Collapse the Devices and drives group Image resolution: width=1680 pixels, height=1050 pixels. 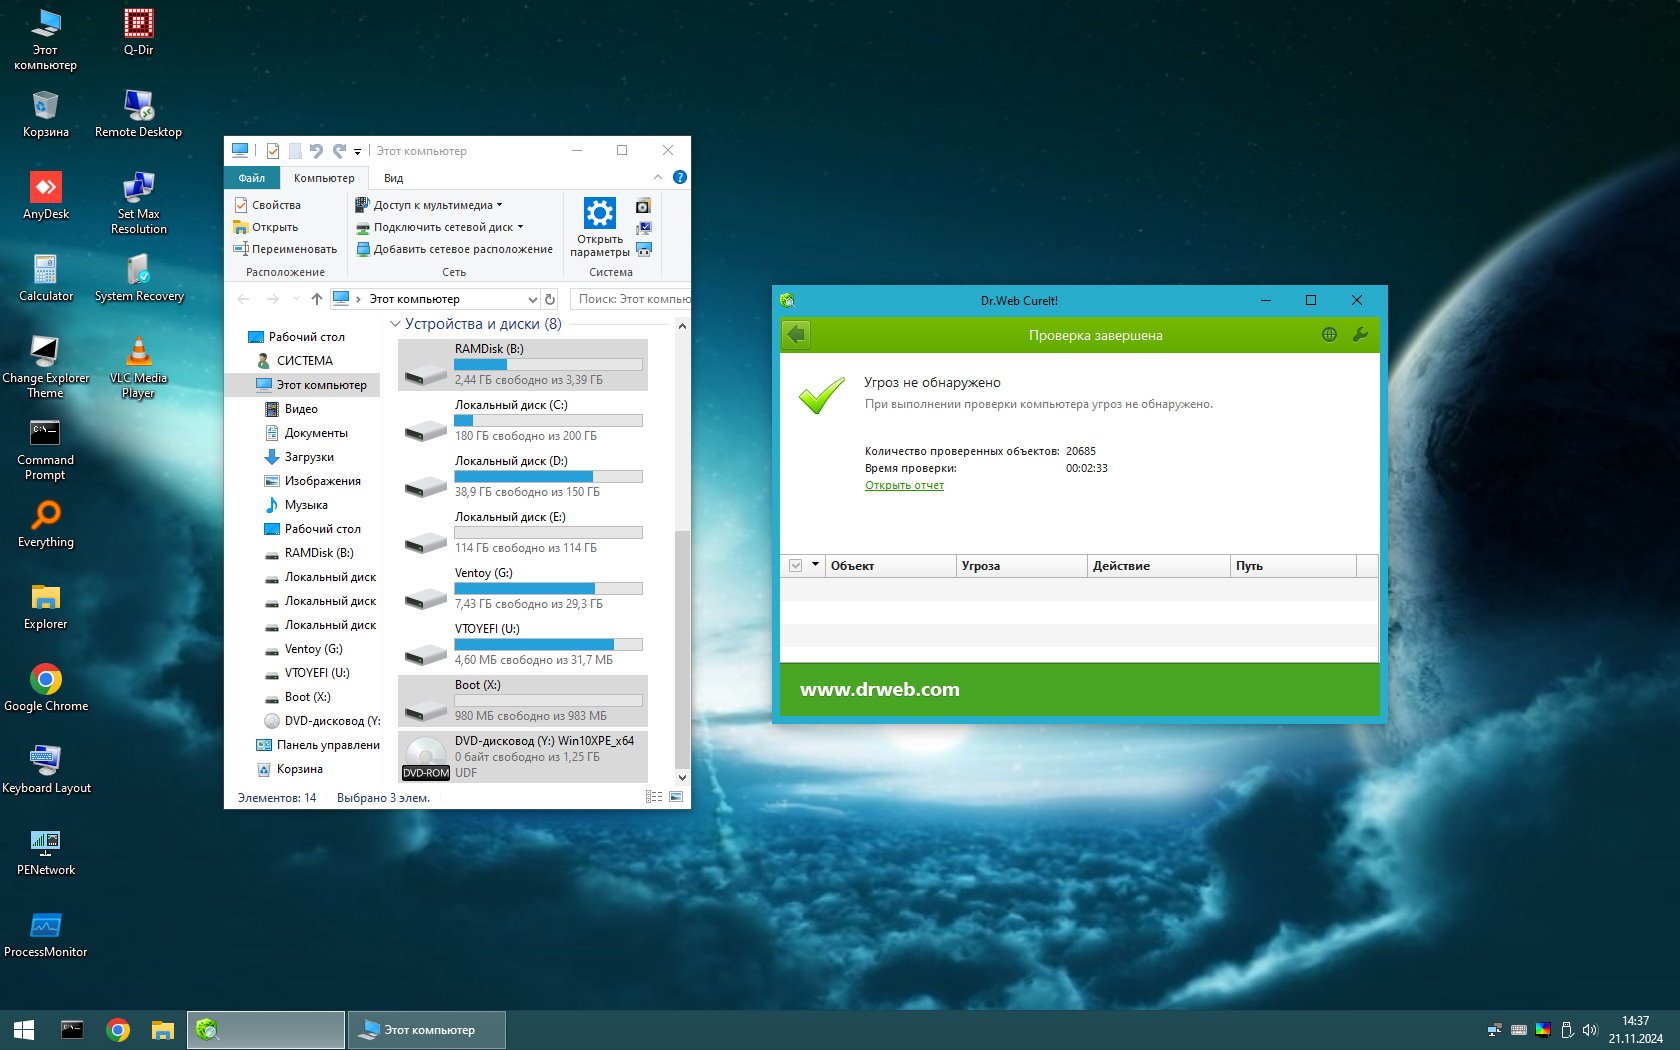click(x=395, y=324)
